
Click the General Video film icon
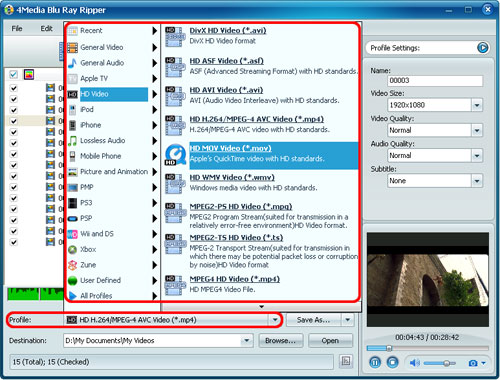tap(72, 48)
